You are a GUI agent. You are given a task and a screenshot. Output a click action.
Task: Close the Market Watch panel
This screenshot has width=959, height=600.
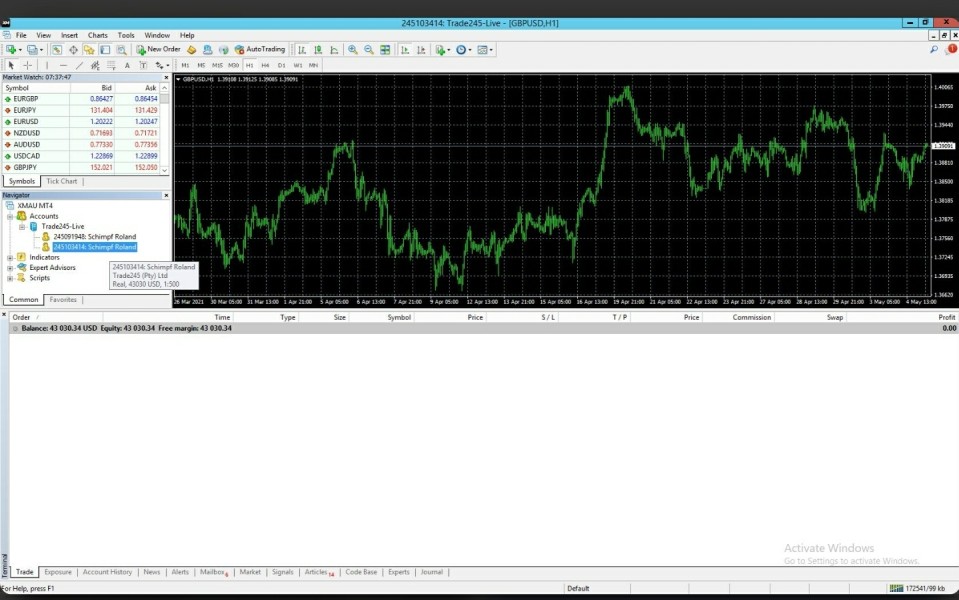tap(166, 78)
